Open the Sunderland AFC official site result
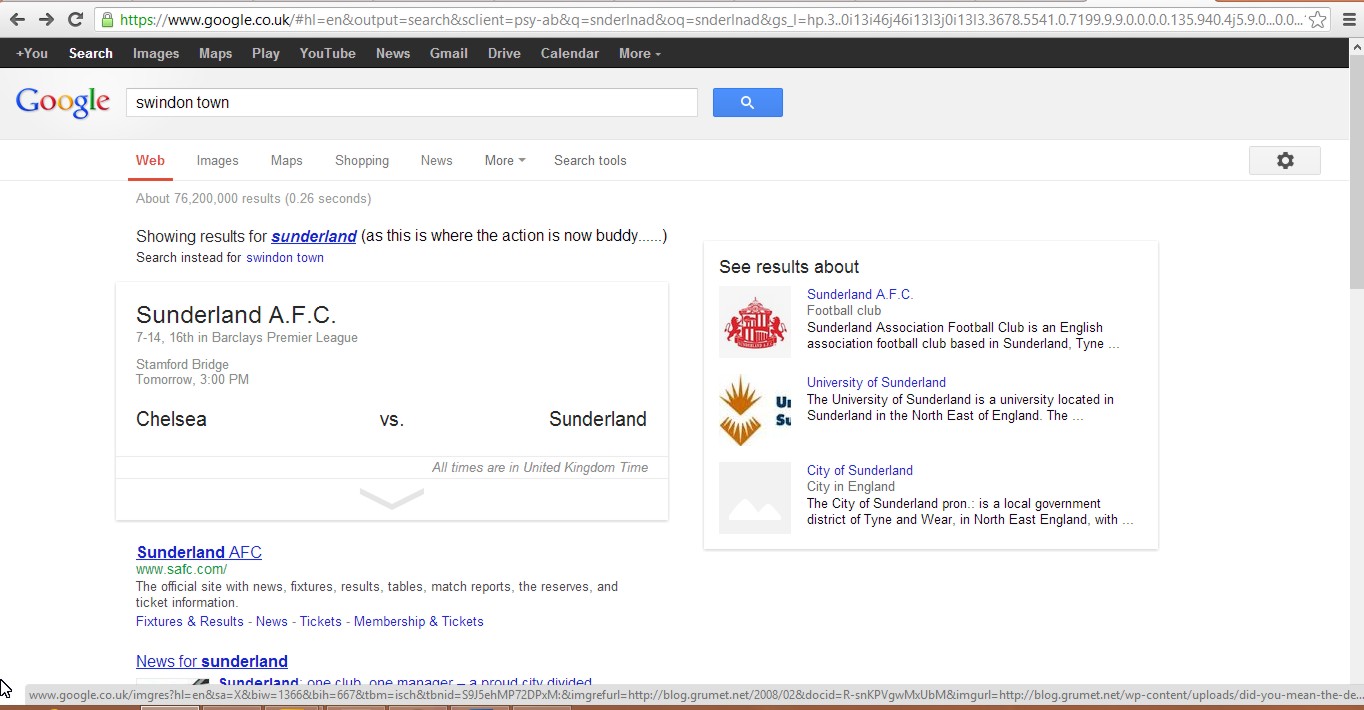Screen dimensions: 1364x710 (199, 552)
